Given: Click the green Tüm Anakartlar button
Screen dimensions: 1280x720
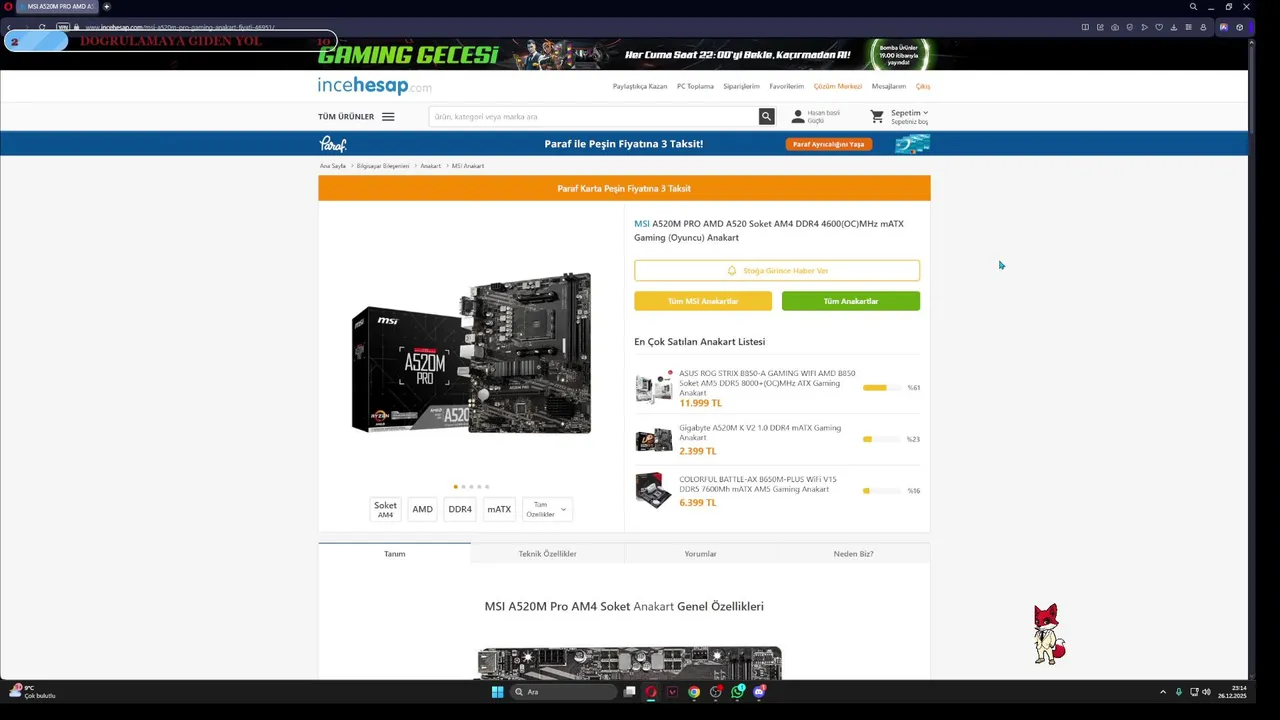Looking at the screenshot, I should [851, 301].
